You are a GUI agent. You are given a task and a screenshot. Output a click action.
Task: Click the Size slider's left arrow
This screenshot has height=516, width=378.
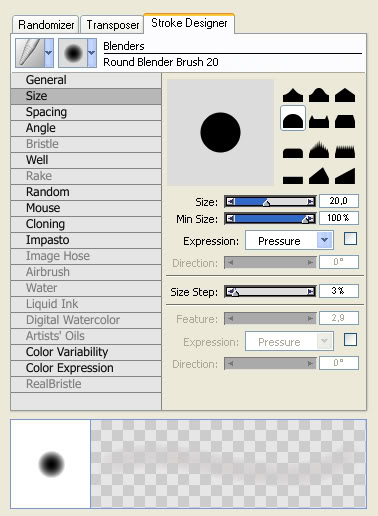click(x=230, y=201)
